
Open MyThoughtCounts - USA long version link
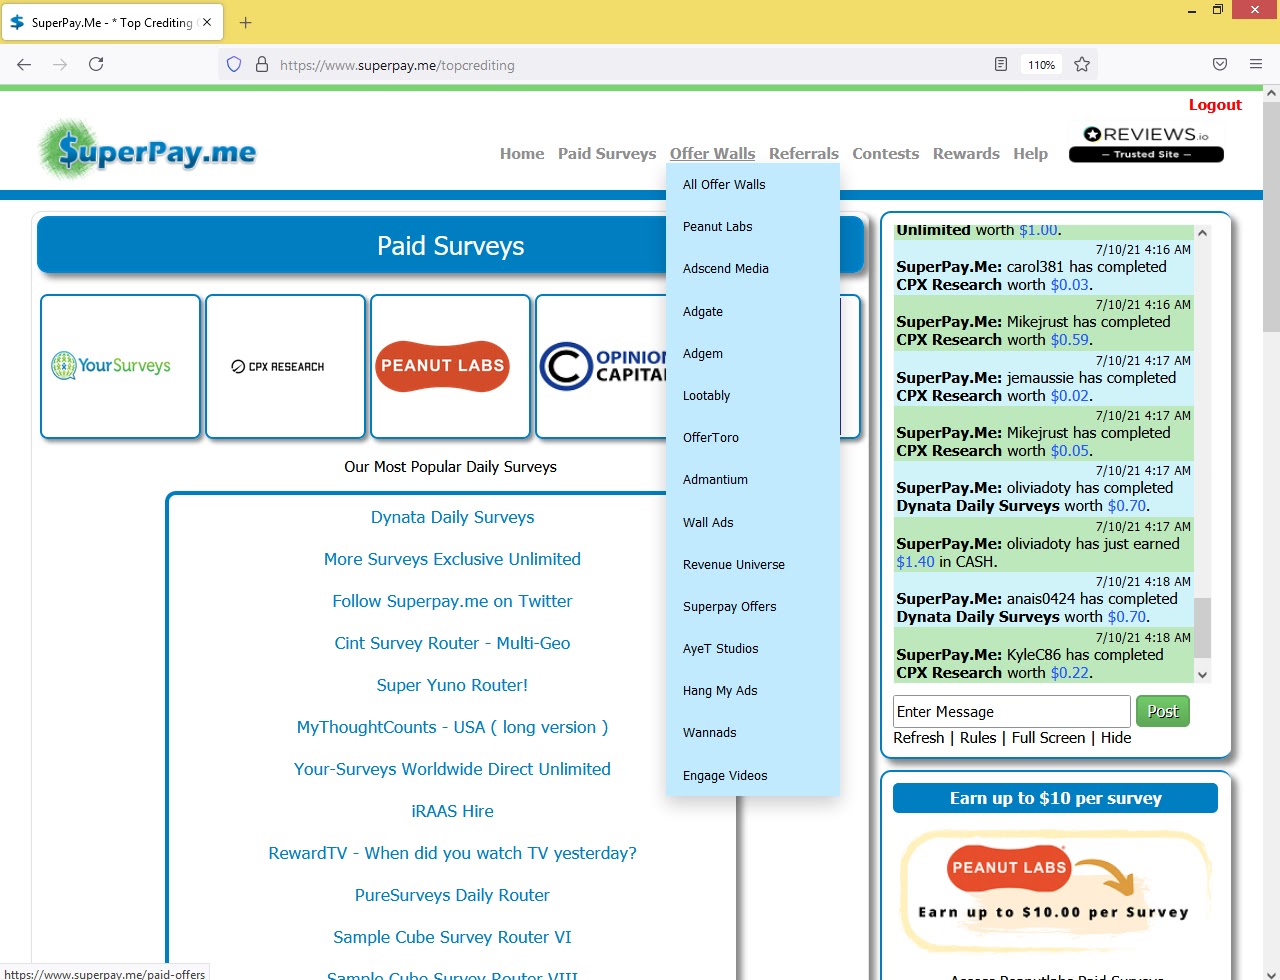pos(452,727)
